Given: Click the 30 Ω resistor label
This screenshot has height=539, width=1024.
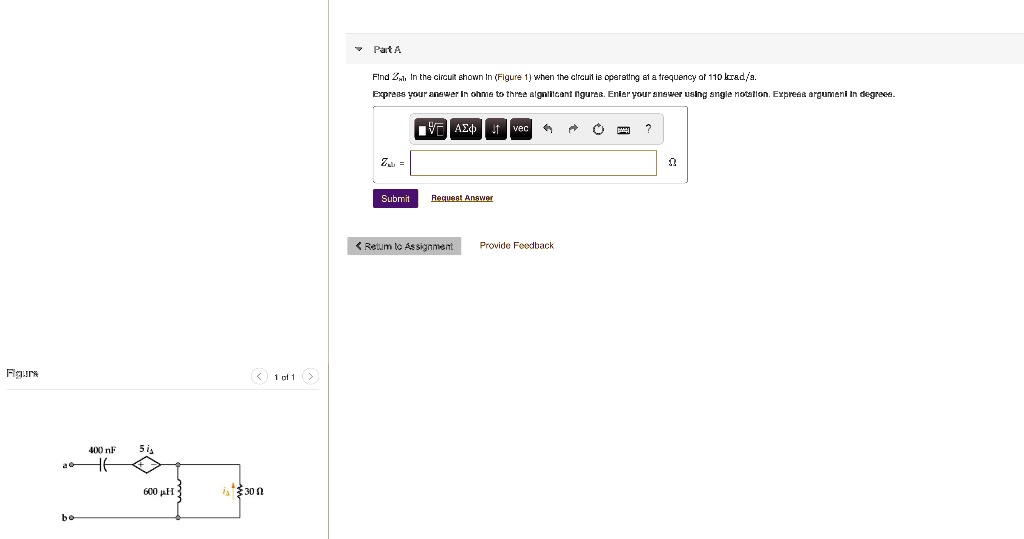Looking at the screenshot, I should pyautogui.click(x=254, y=491).
